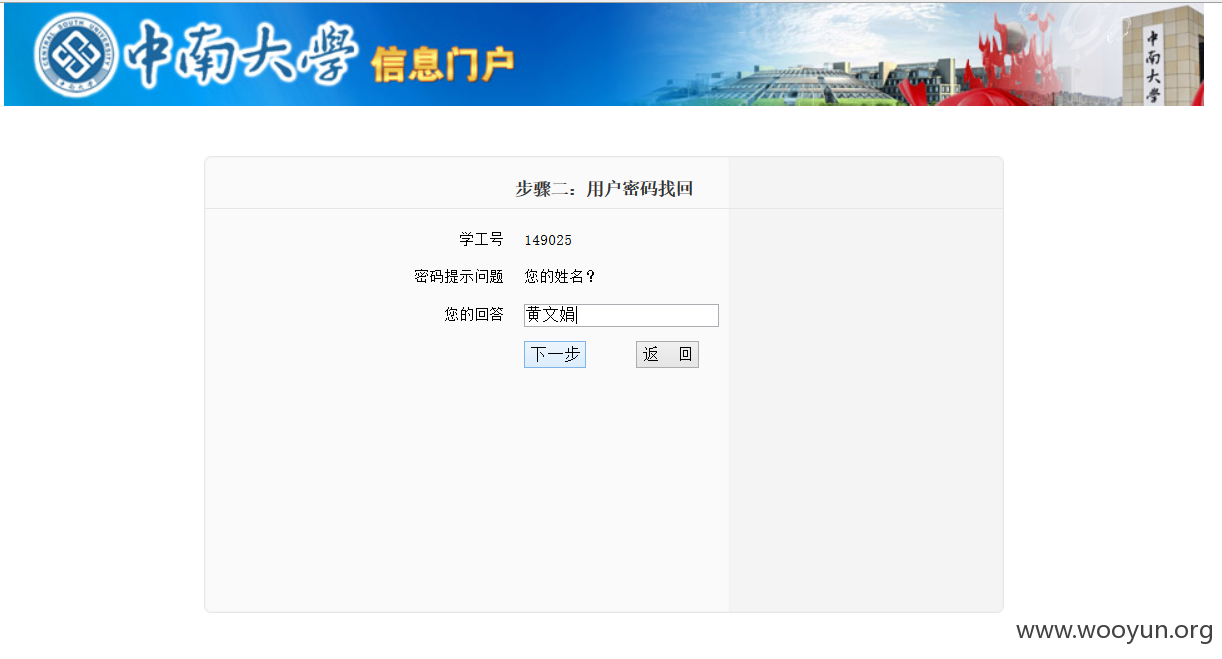Viewport: 1222px width, 659px height.
Task: Click the stone gate pillar image in banner
Action: click(1162, 57)
